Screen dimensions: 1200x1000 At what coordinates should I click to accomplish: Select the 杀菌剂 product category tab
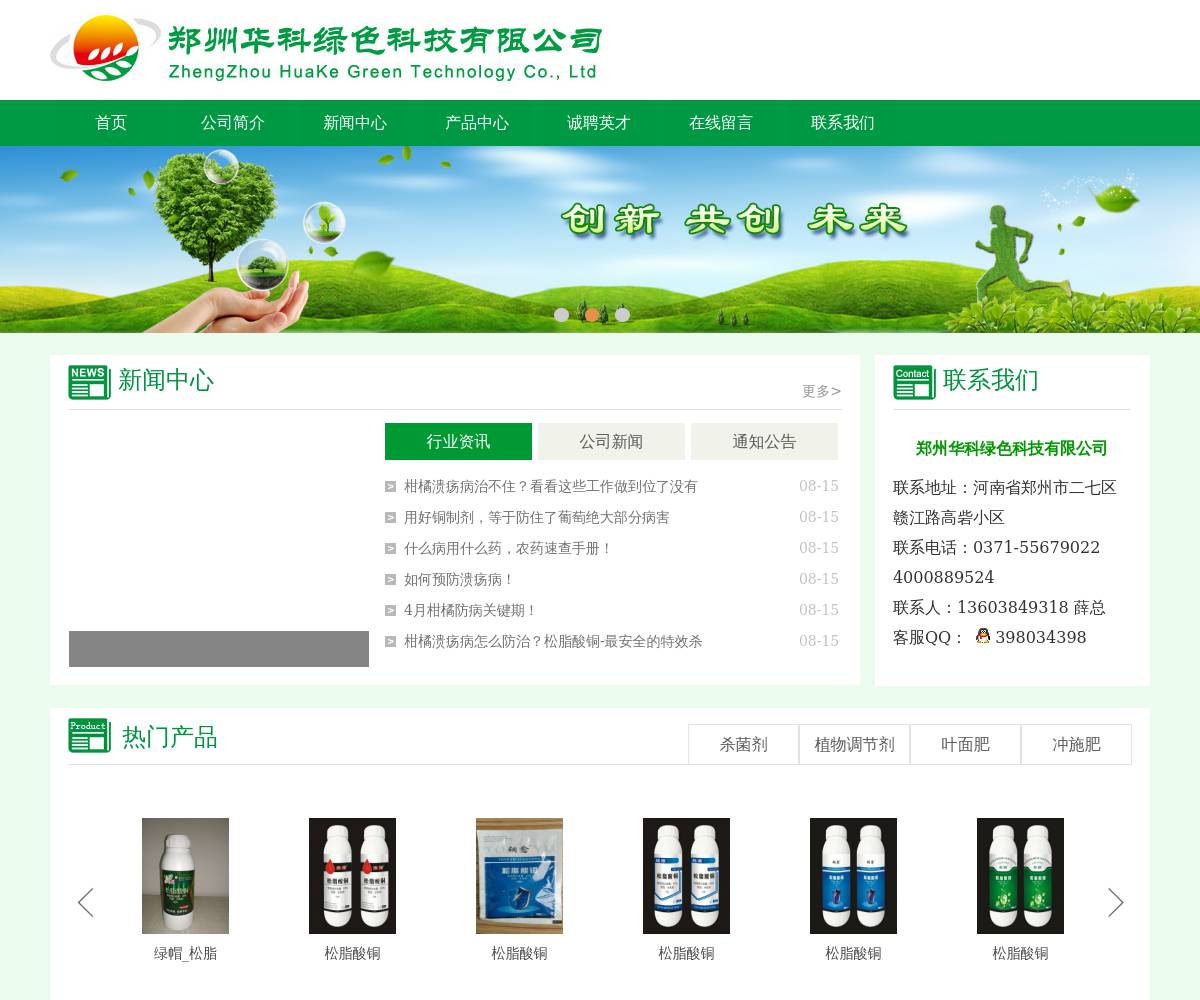pyautogui.click(x=744, y=744)
